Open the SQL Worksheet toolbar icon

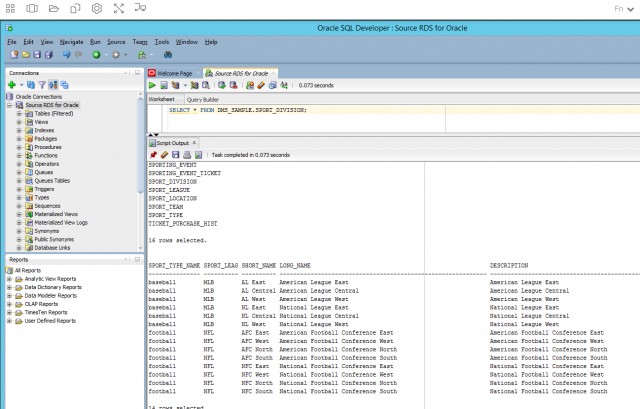coord(142,55)
